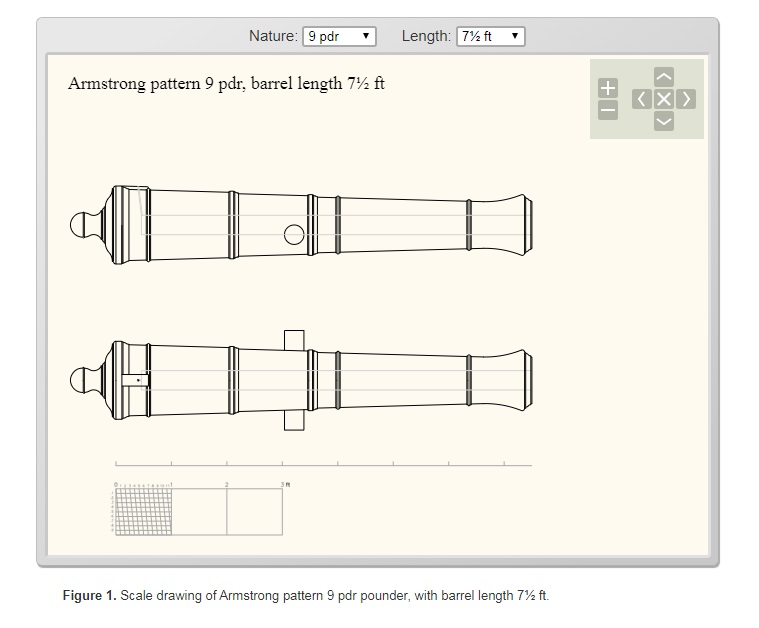
Task: Click the trunnion circle on the side-view cannon
Action: pyautogui.click(x=294, y=235)
